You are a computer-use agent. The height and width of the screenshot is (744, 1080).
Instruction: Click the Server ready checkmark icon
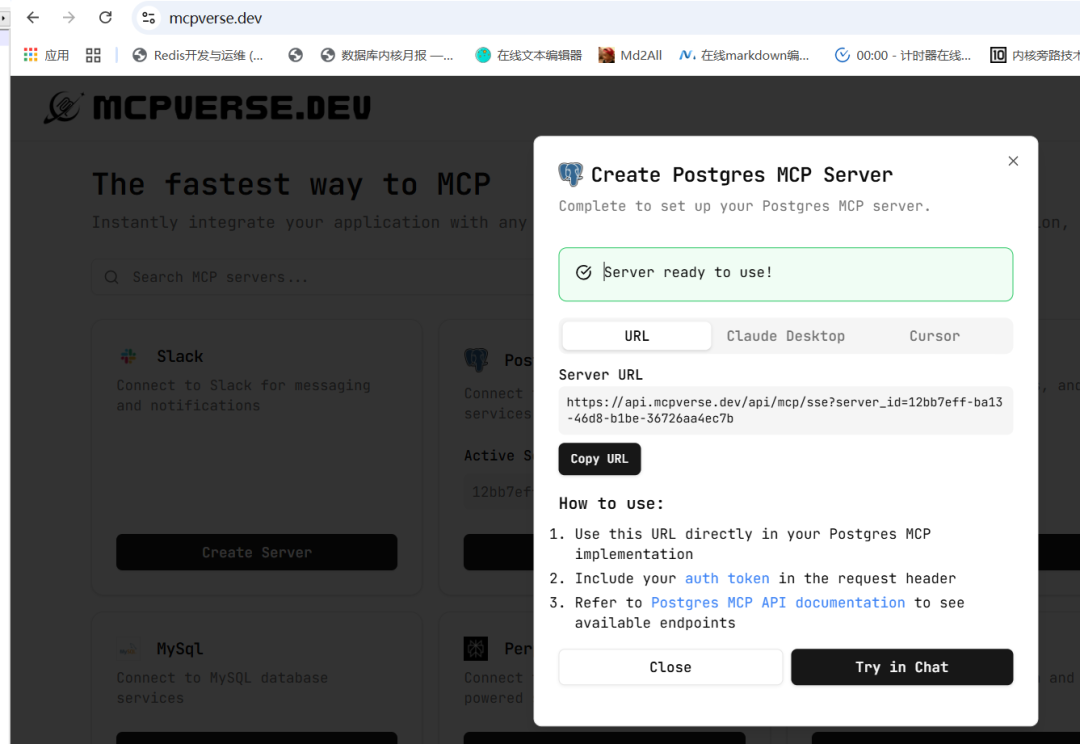(x=583, y=272)
